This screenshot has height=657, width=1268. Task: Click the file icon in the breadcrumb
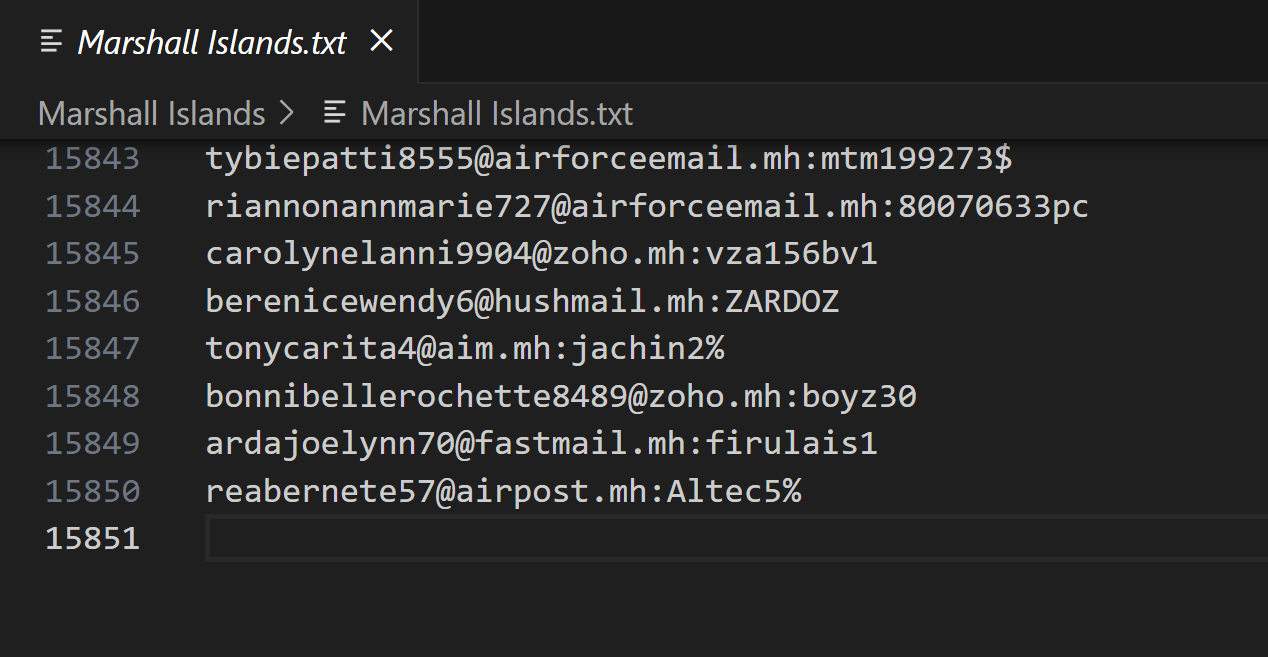335,113
